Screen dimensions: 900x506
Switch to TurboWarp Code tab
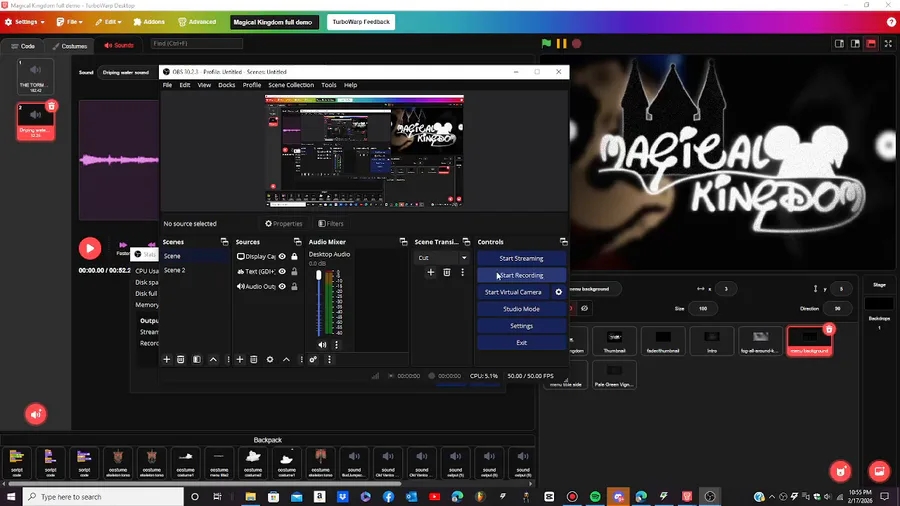click(23, 45)
